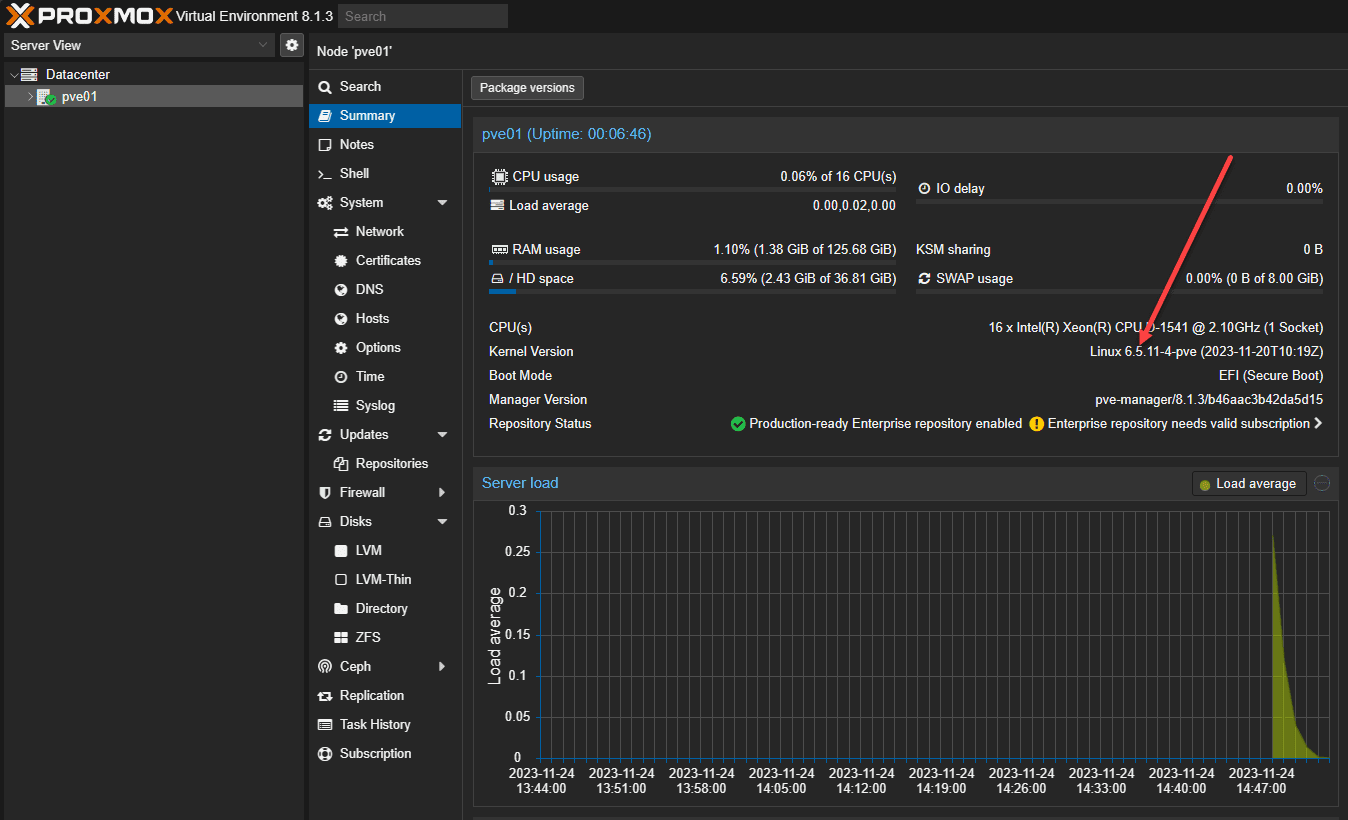
Task: Open the ZFS storage icon entry
Action: point(340,638)
